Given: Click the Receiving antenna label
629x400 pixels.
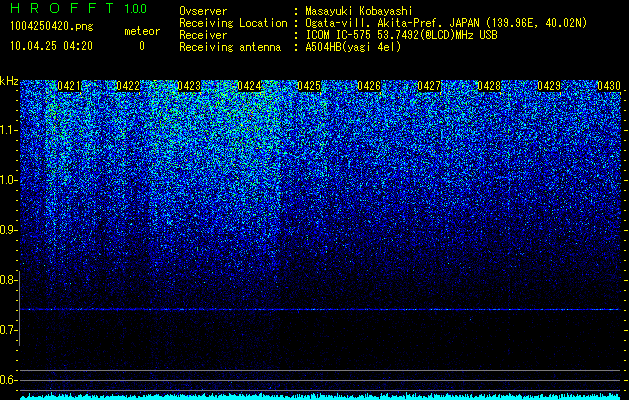Looking at the screenshot, I should pyautogui.click(x=230, y=47).
